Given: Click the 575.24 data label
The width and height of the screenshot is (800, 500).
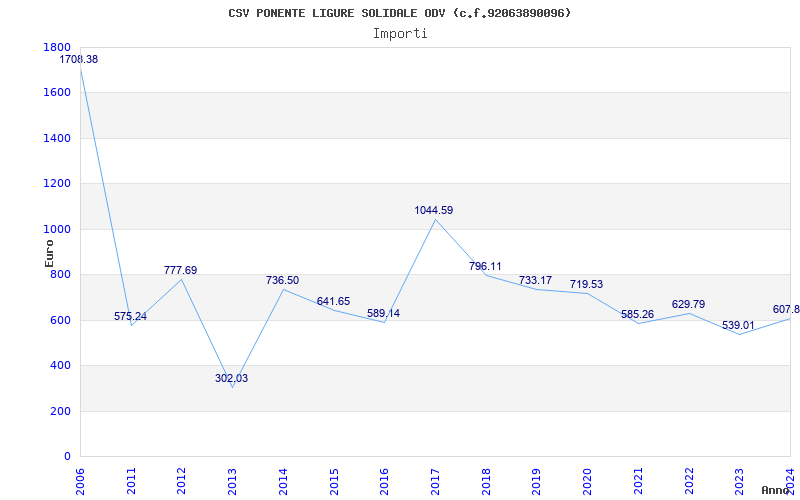Looking at the screenshot, I should [x=130, y=316].
